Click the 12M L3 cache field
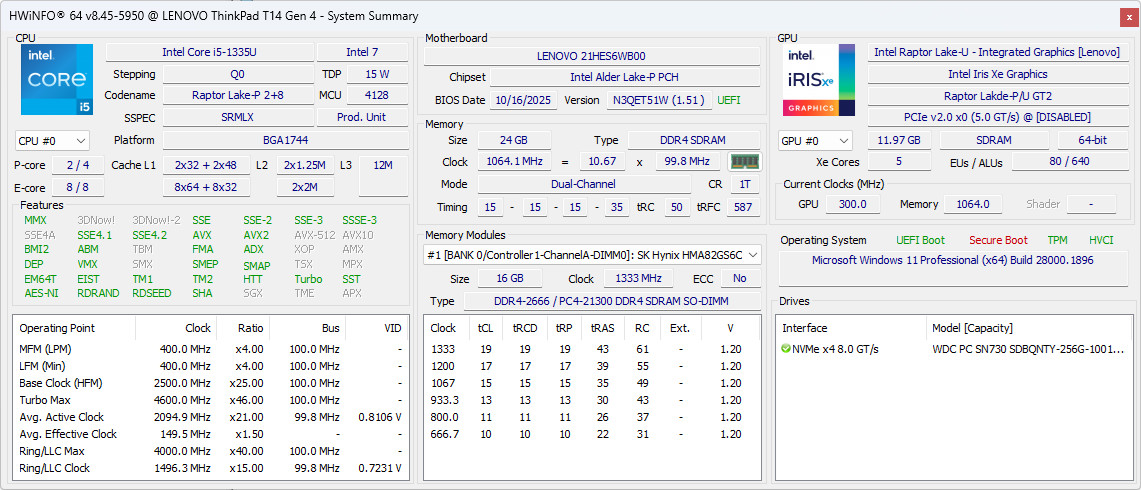Screen dimensions: 1141x490 click(383, 176)
